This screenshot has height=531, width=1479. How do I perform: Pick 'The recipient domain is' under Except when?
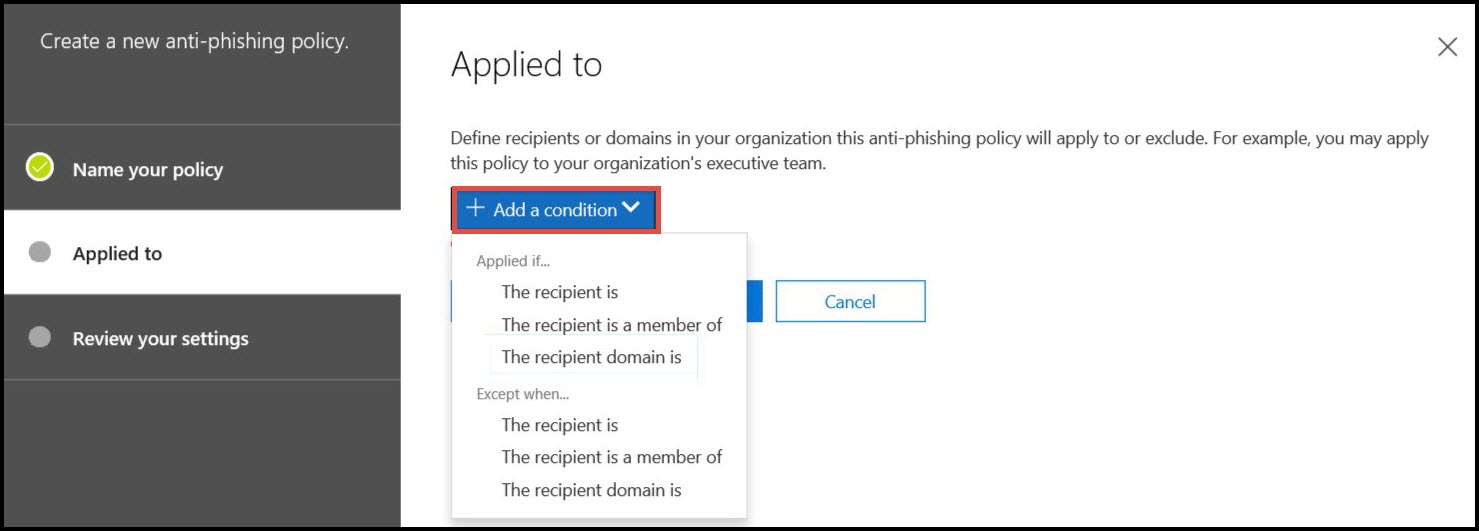click(591, 490)
